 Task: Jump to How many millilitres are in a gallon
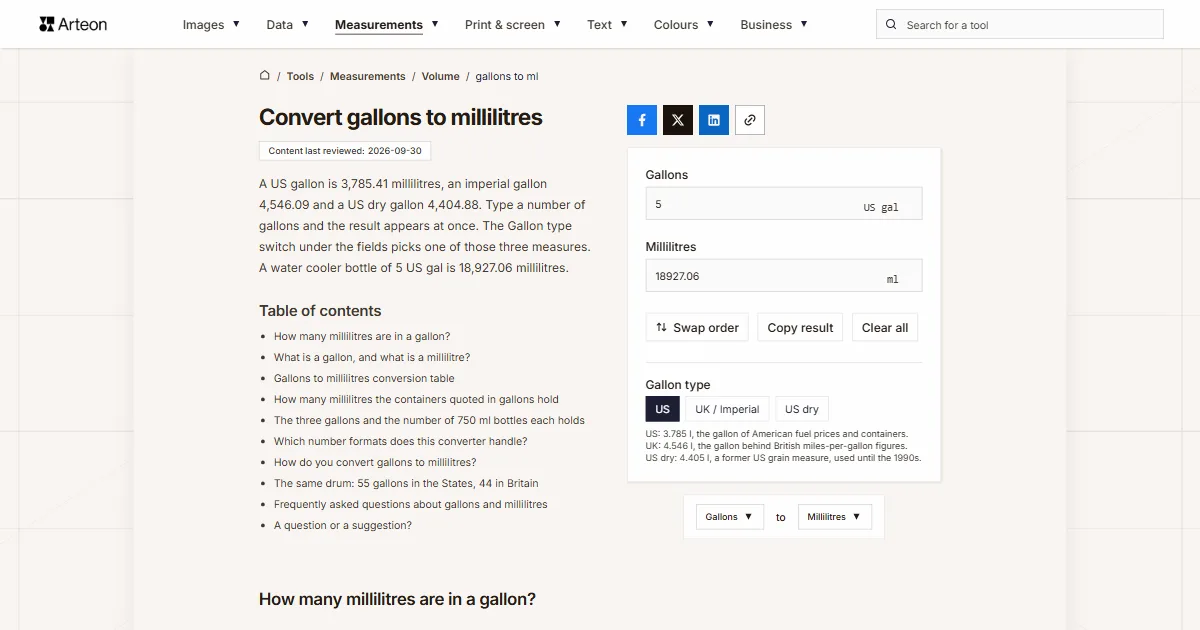(x=362, y=336)
